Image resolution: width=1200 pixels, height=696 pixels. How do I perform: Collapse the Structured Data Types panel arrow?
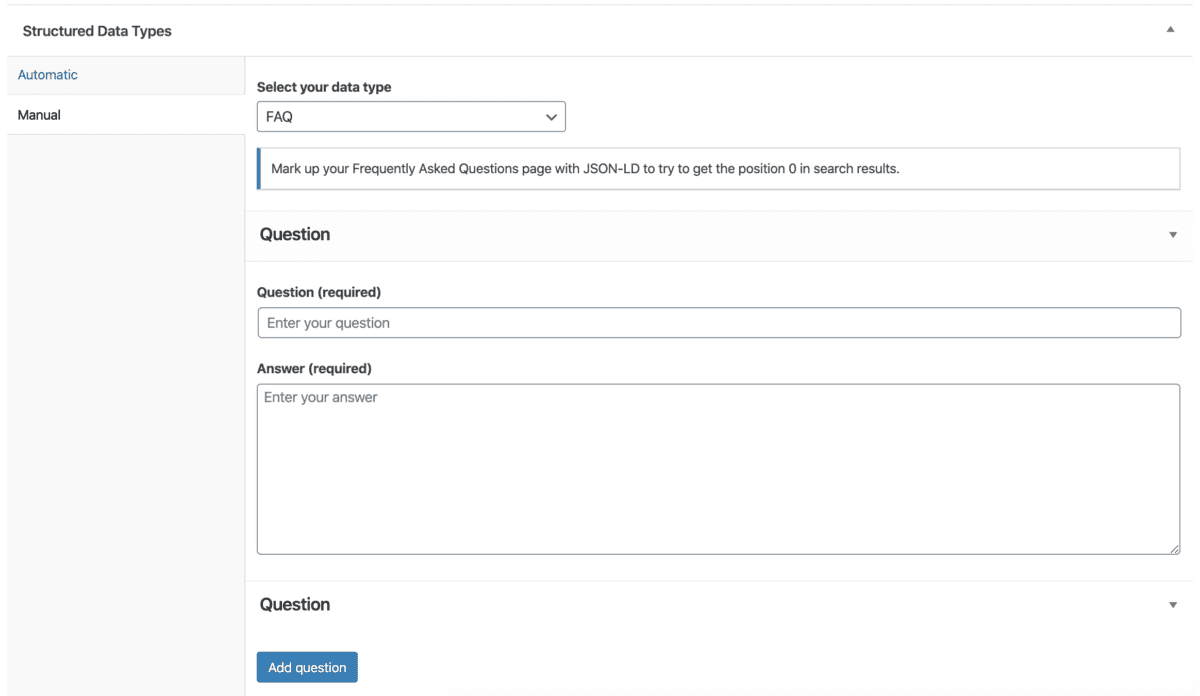tap(1170, 30)
